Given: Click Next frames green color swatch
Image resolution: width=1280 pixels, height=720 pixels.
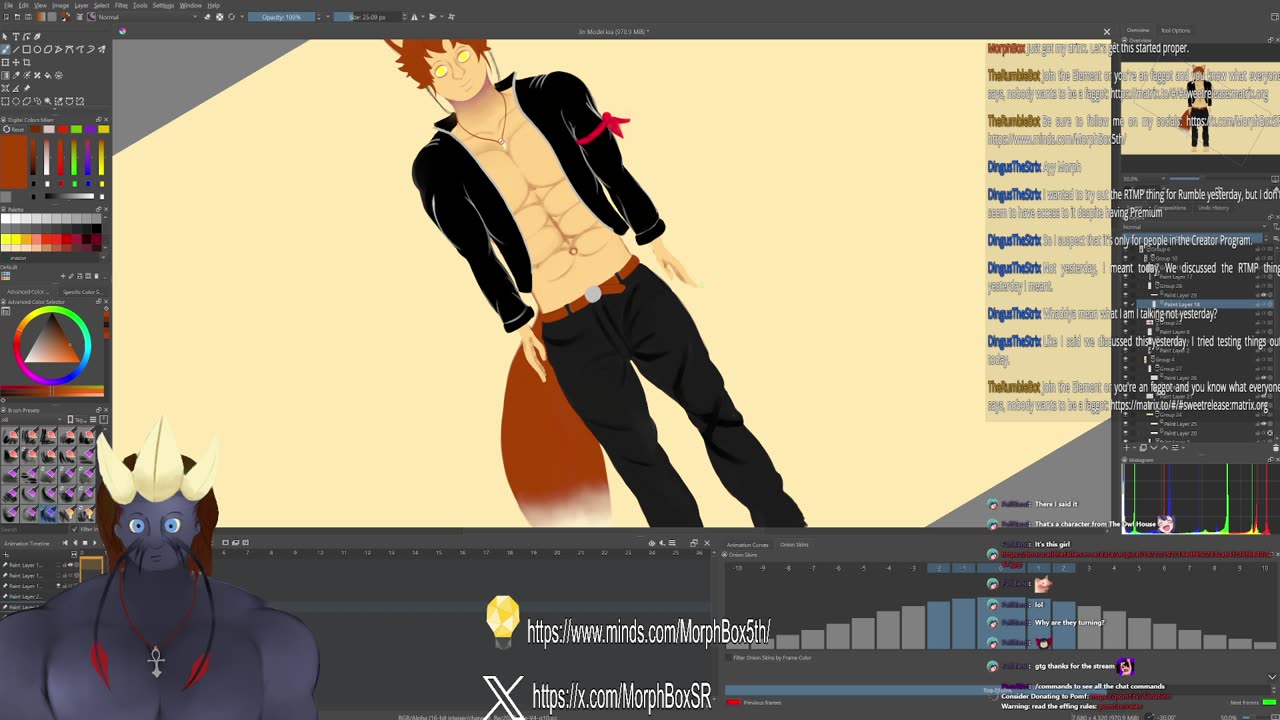Looking at the screenshot, I should coord(1270,702).
